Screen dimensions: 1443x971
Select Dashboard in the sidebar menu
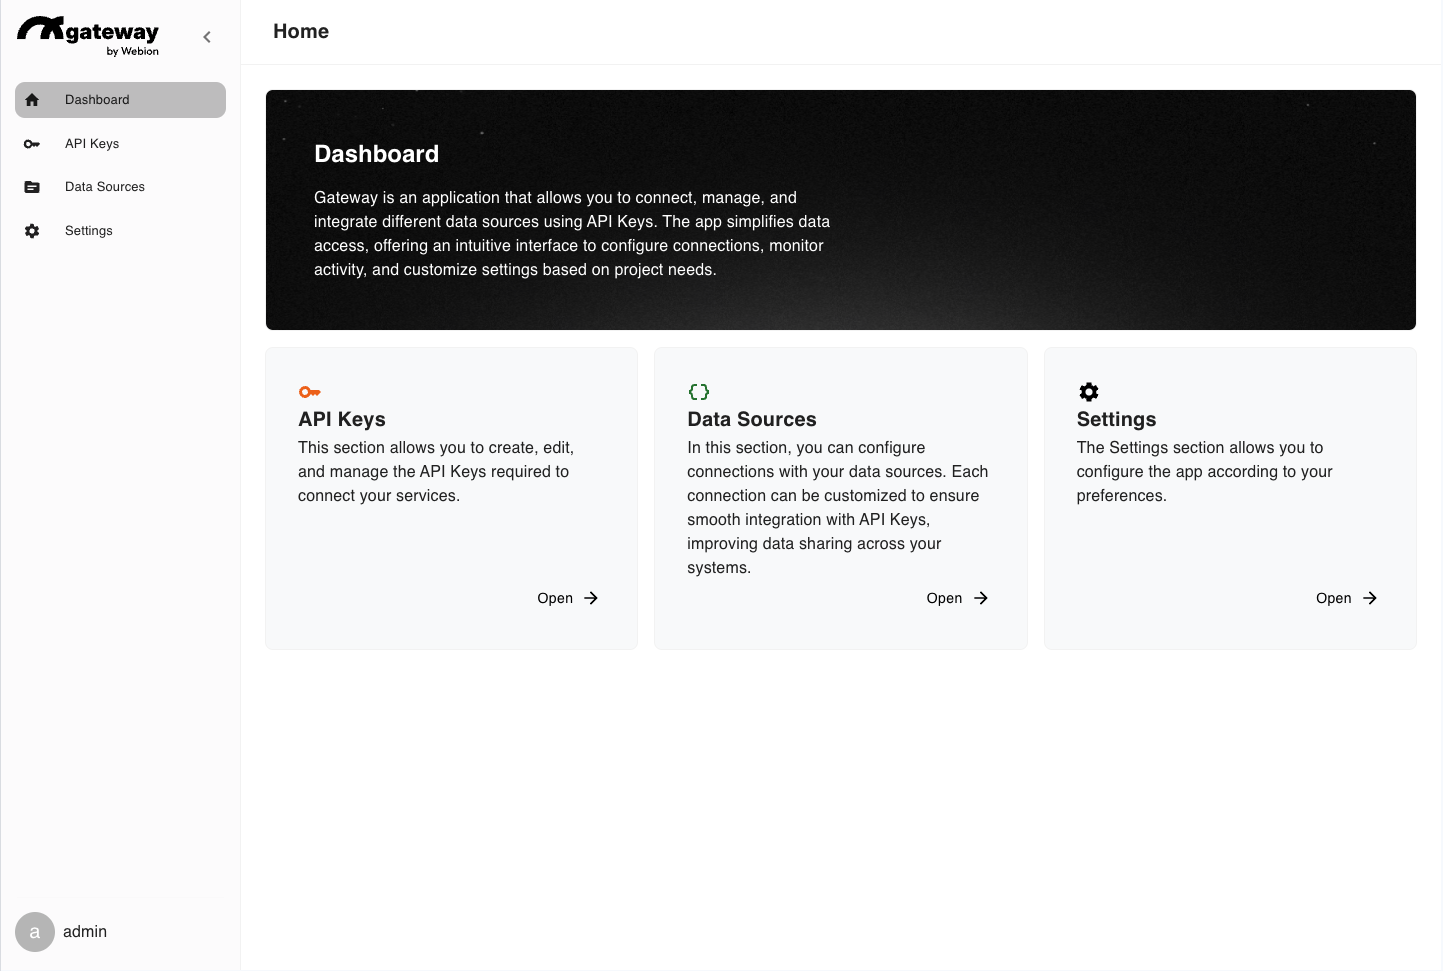pos(97,100)
